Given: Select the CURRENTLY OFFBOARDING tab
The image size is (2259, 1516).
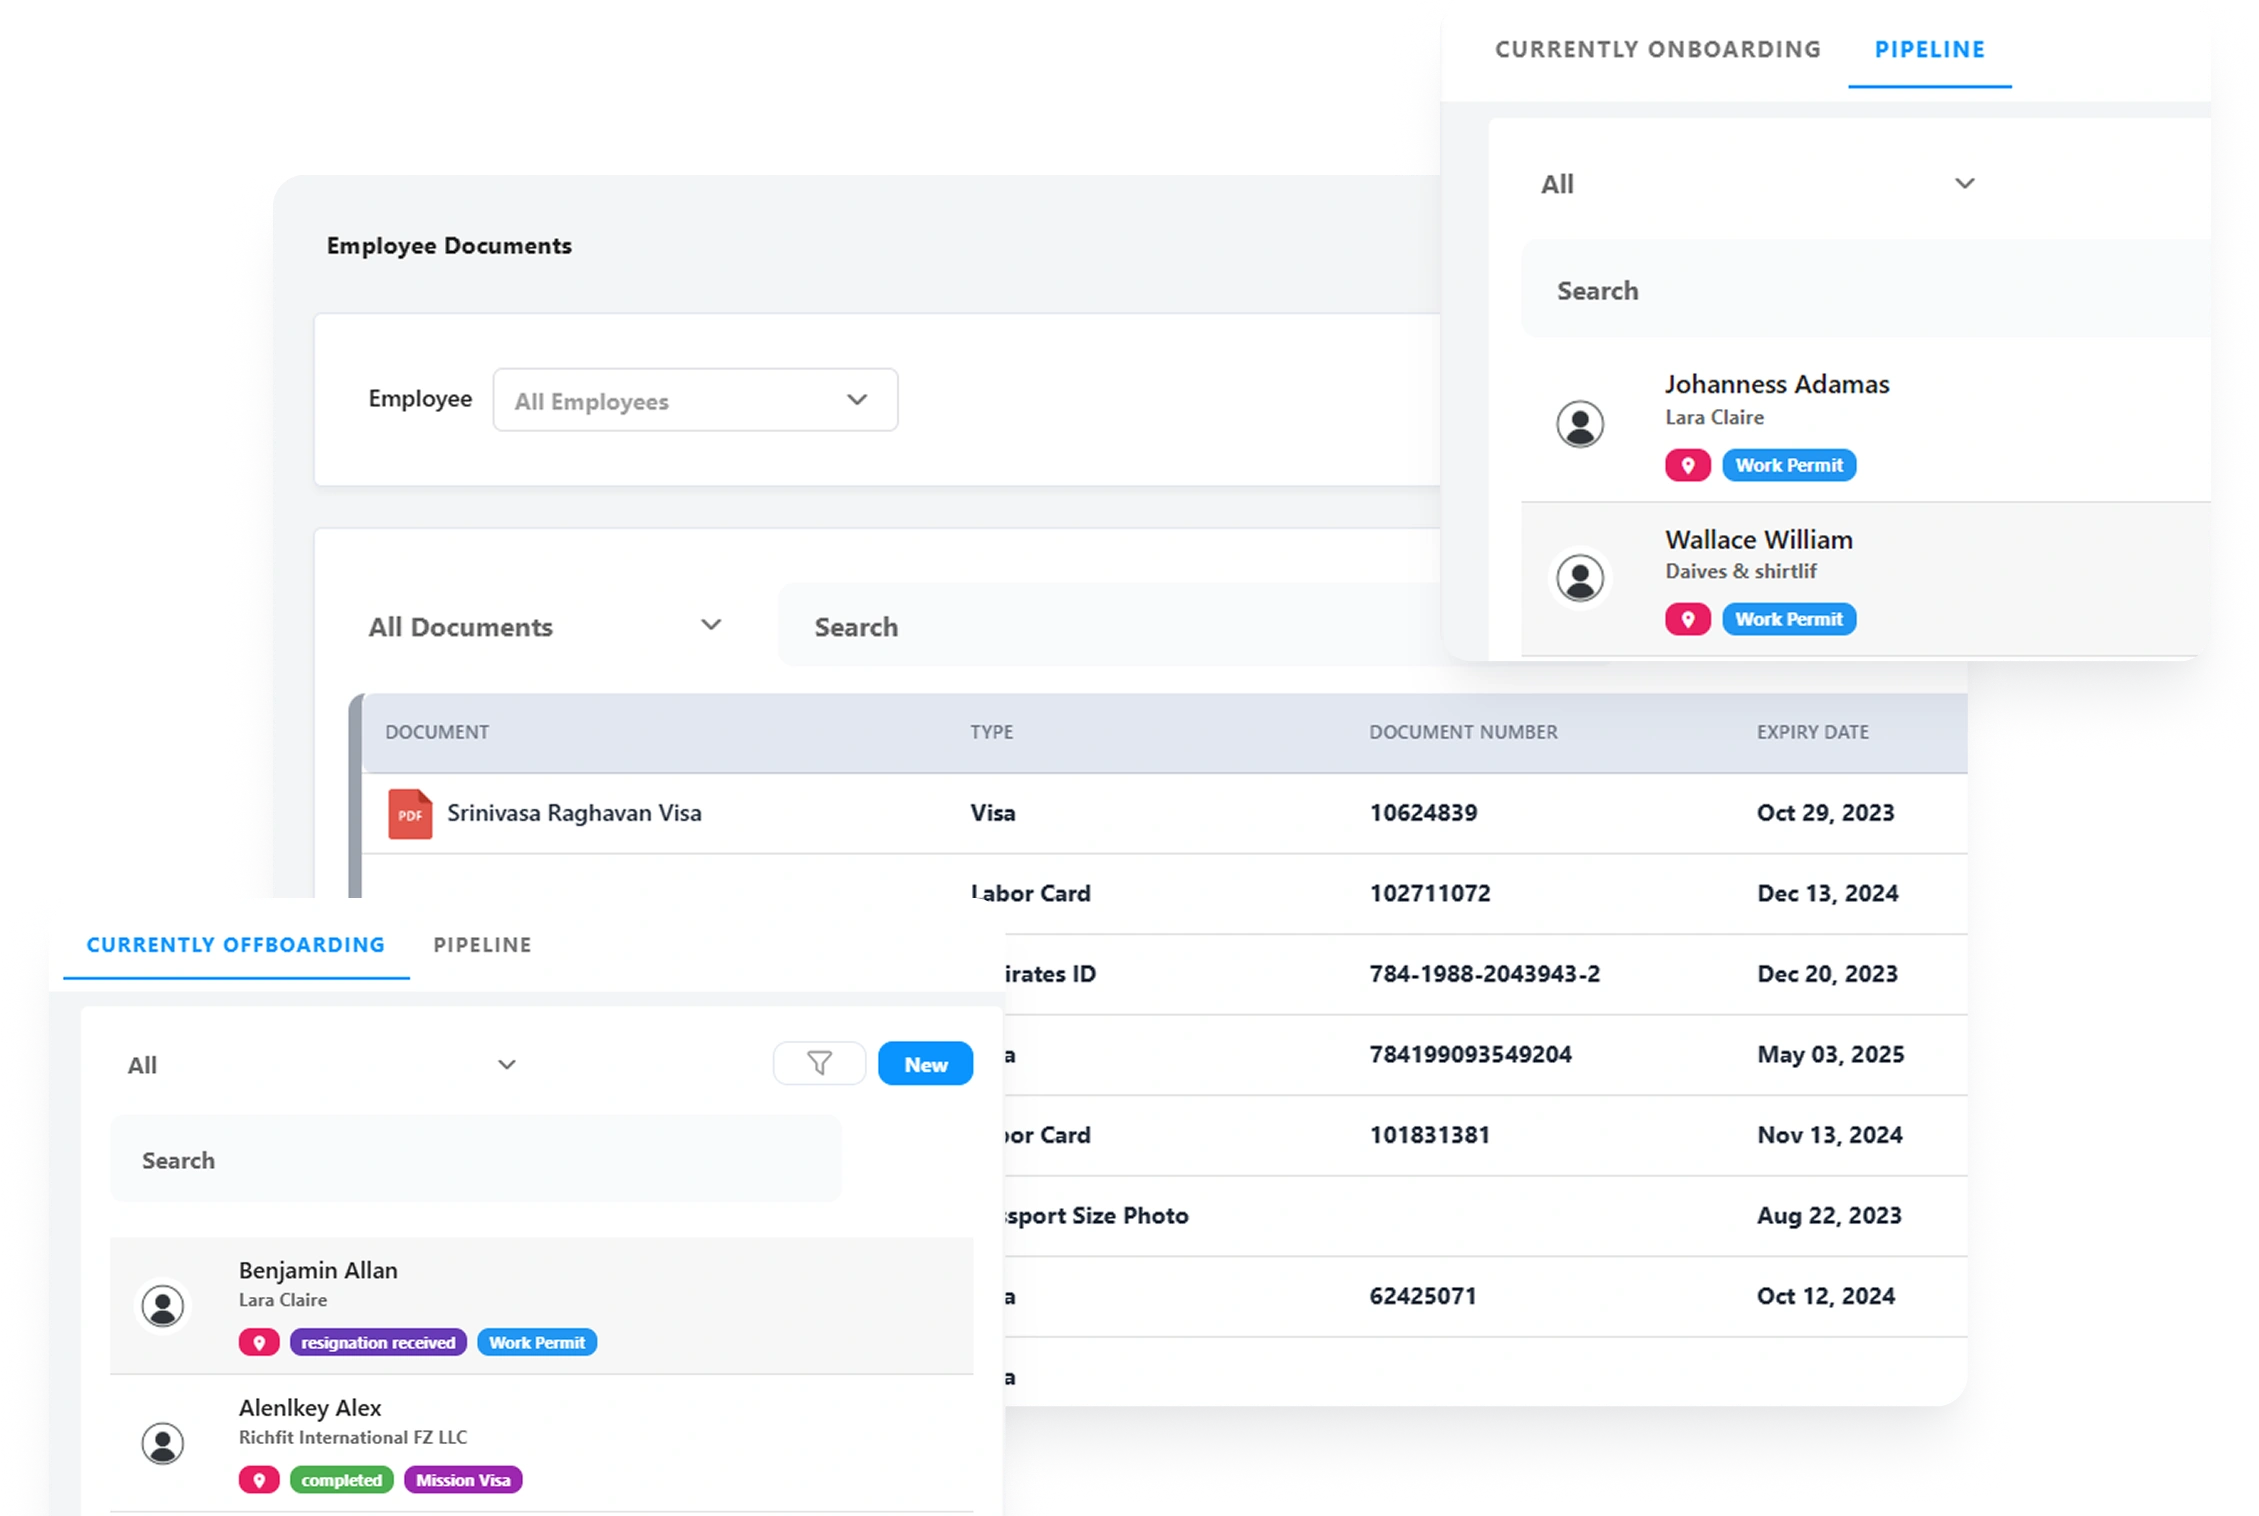Looking at the screenshot, I should pyautogui.click(x=234, y=944).
